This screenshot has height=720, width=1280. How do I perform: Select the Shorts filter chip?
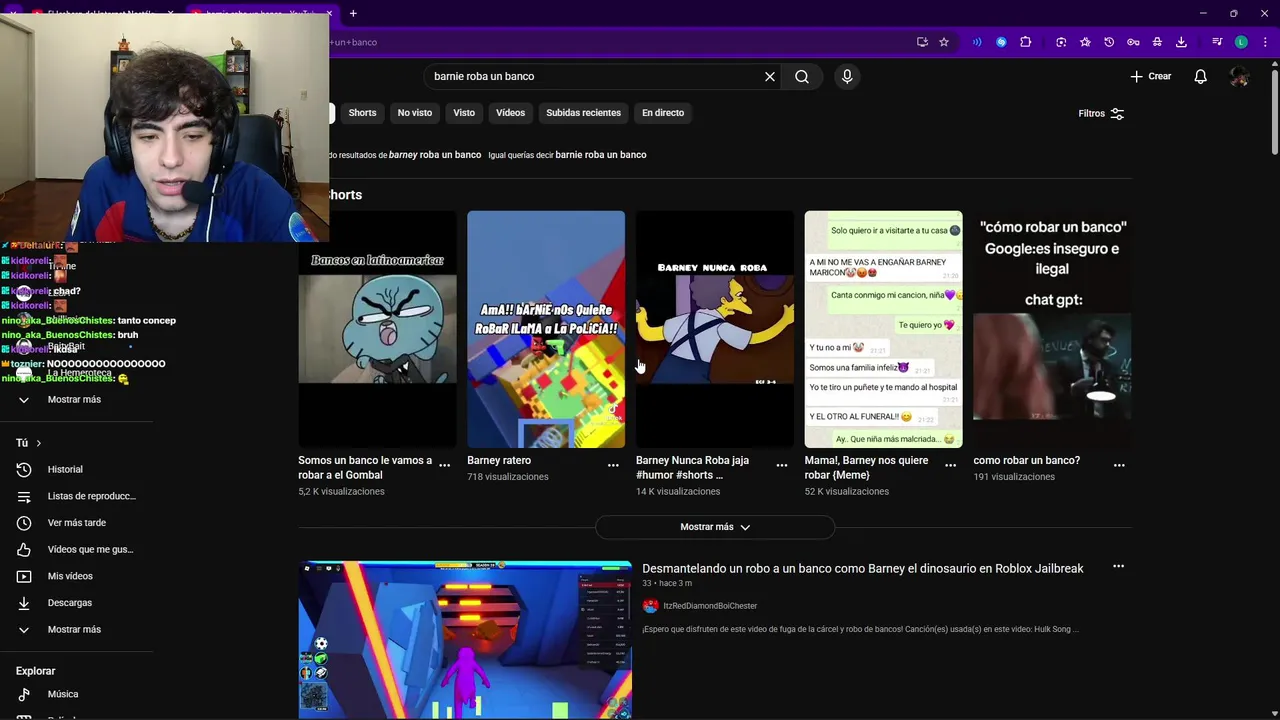[362, 113]
